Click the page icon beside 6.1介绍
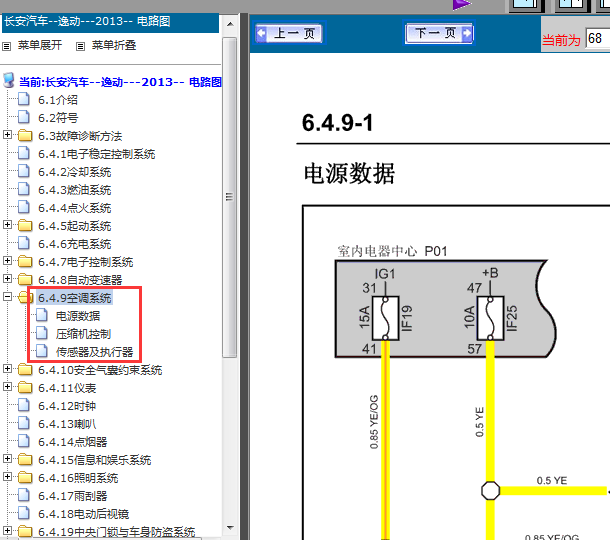 24,99
